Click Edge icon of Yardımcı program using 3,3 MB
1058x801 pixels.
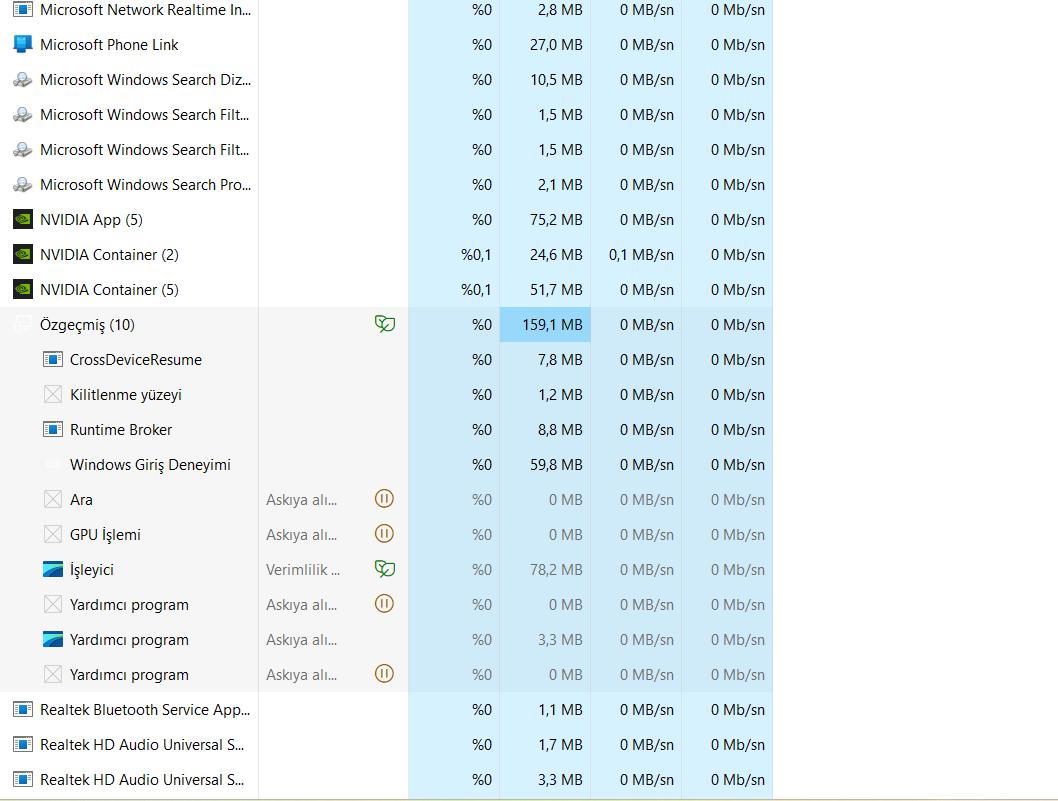[x=53, y=639]
